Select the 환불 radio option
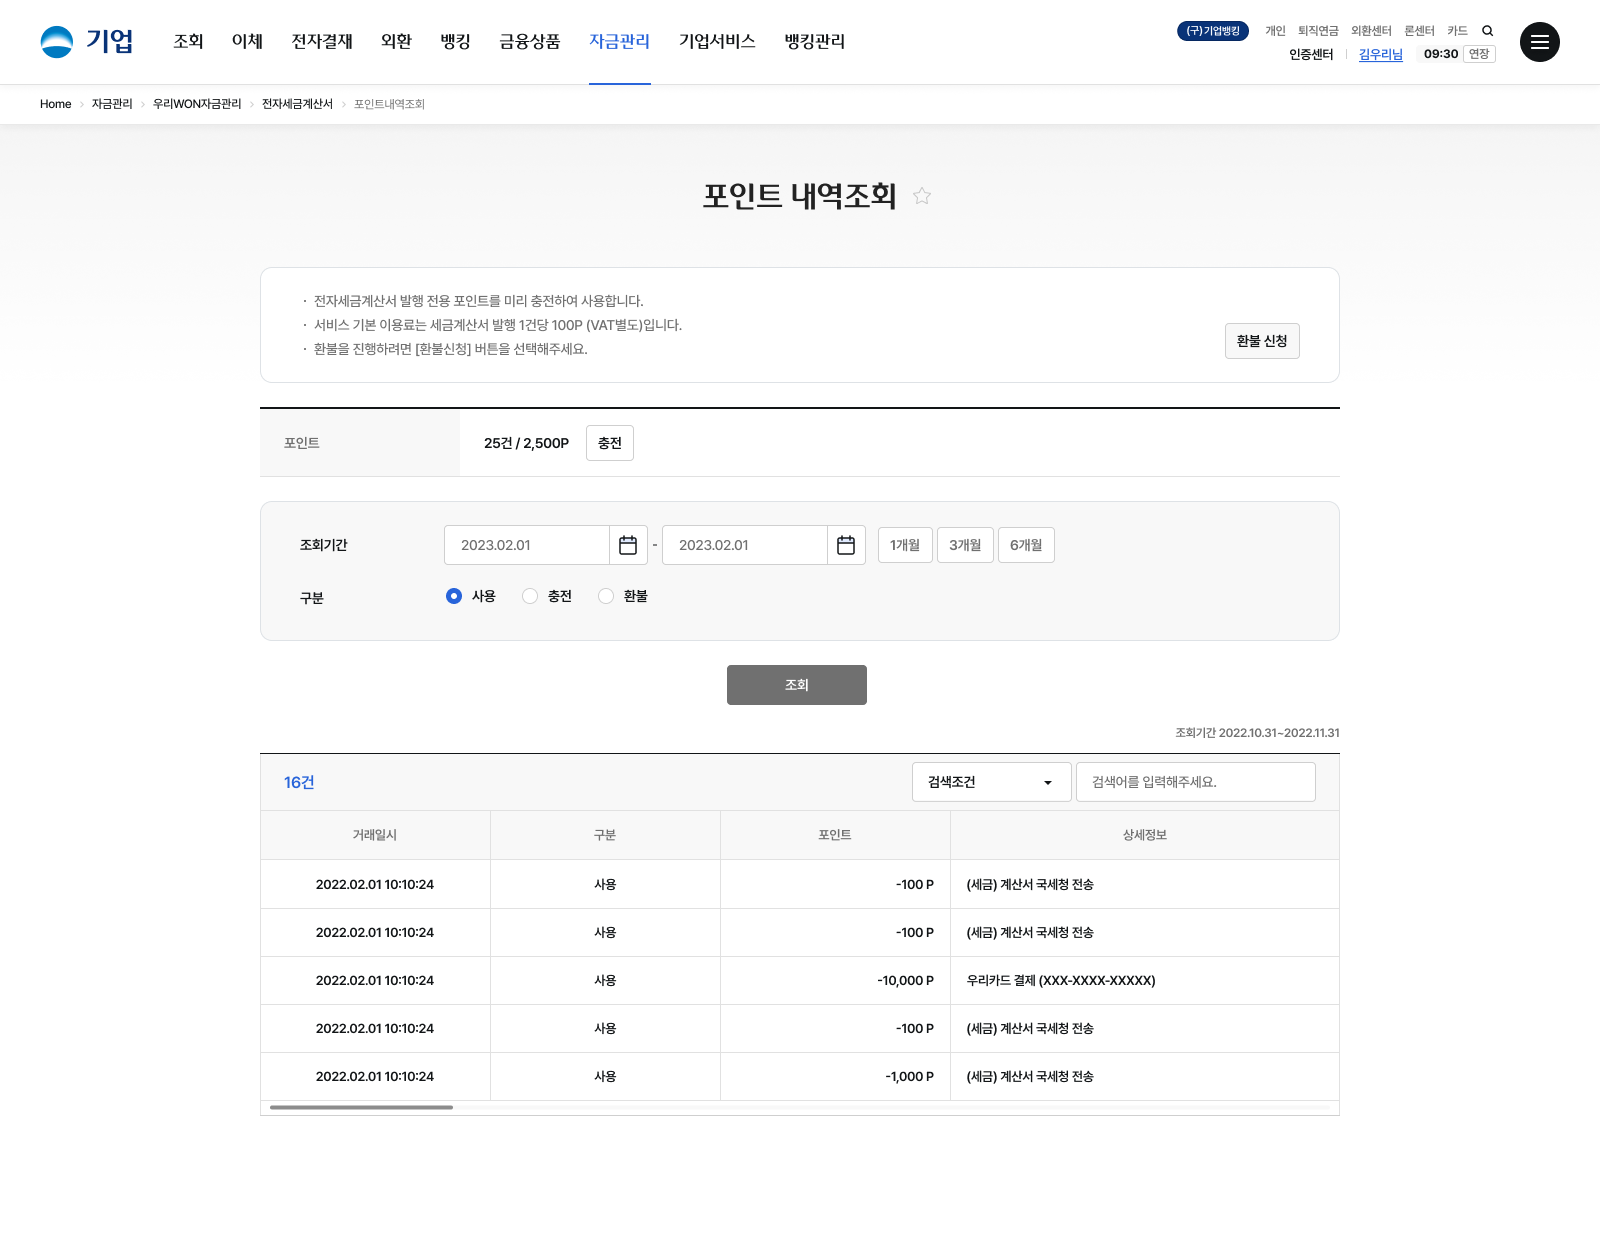The width and height of the screenshot is (1600, 1236). (x=606, y=596)
